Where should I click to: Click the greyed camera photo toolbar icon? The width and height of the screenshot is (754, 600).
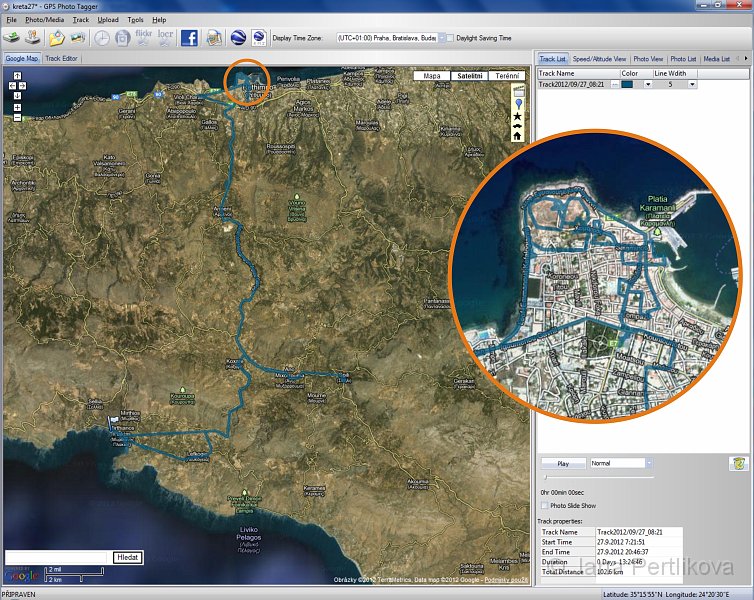point(122,38)
